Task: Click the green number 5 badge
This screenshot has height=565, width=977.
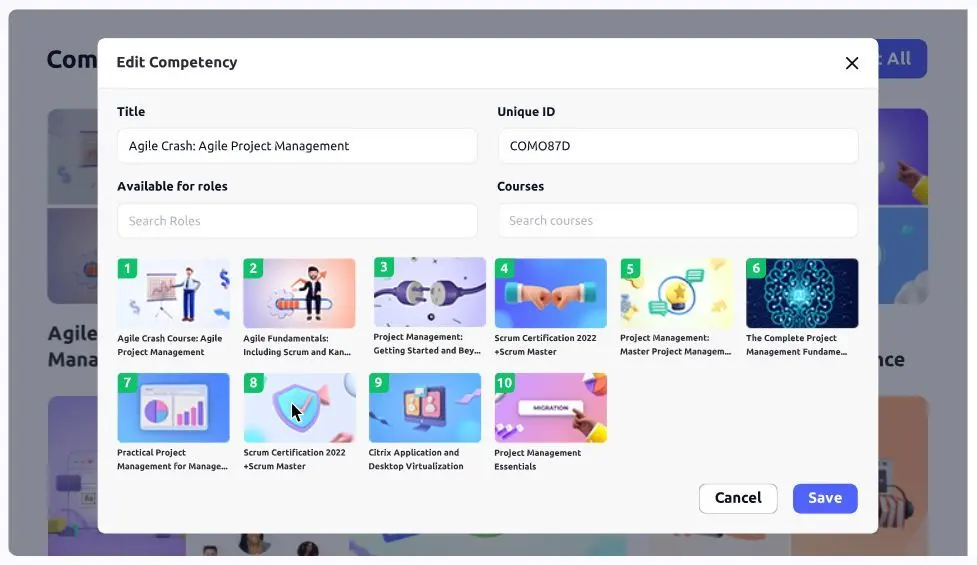Action: pos(630,268)
